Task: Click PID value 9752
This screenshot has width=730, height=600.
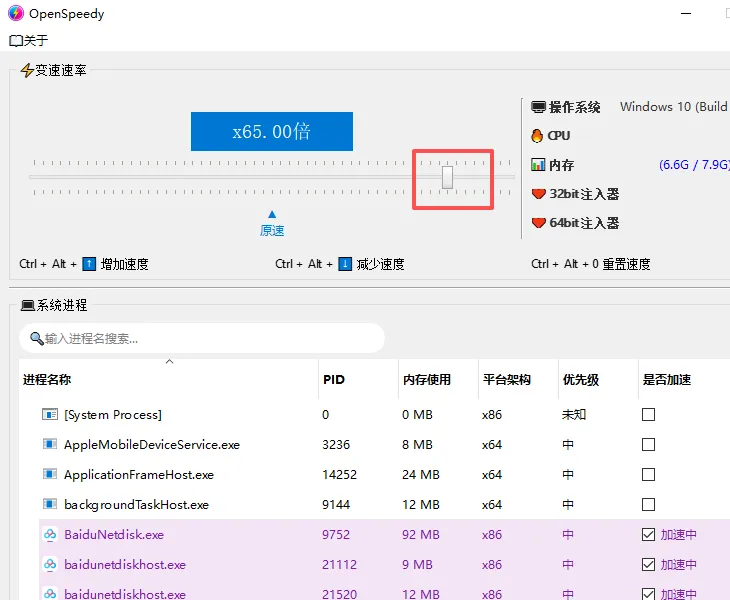Action: [x=336, y=534]
